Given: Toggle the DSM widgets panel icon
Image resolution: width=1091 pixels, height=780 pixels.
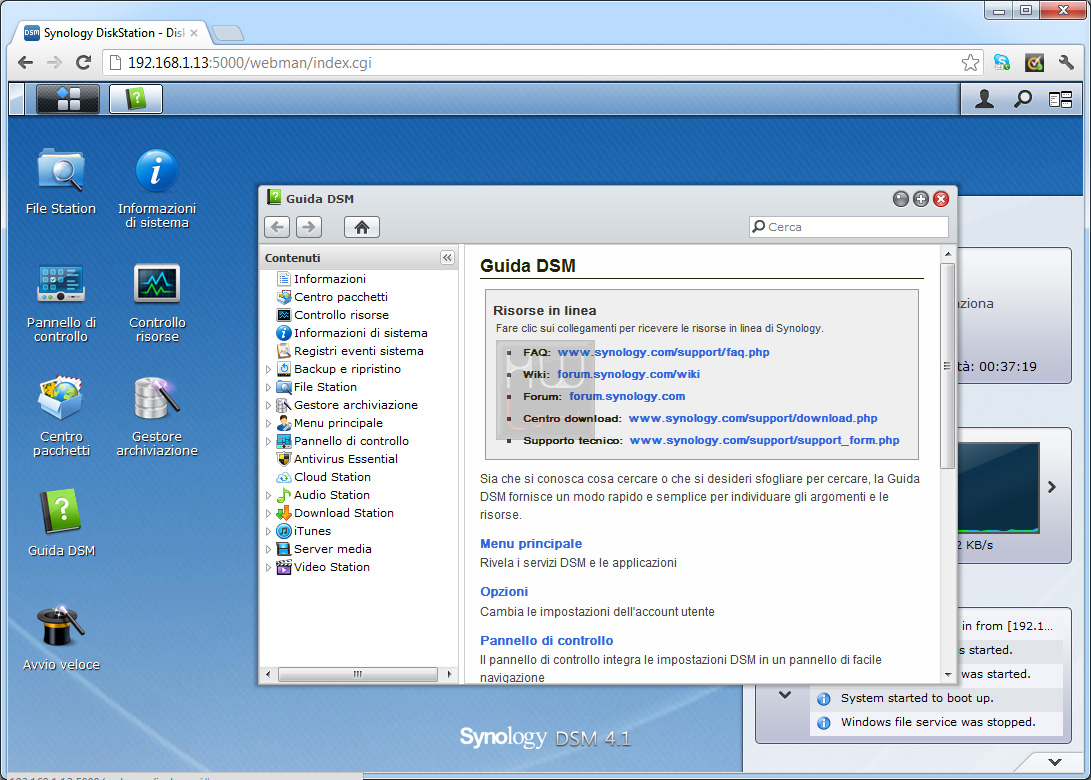Looking at the screenshot, I should coord(1060,100).
